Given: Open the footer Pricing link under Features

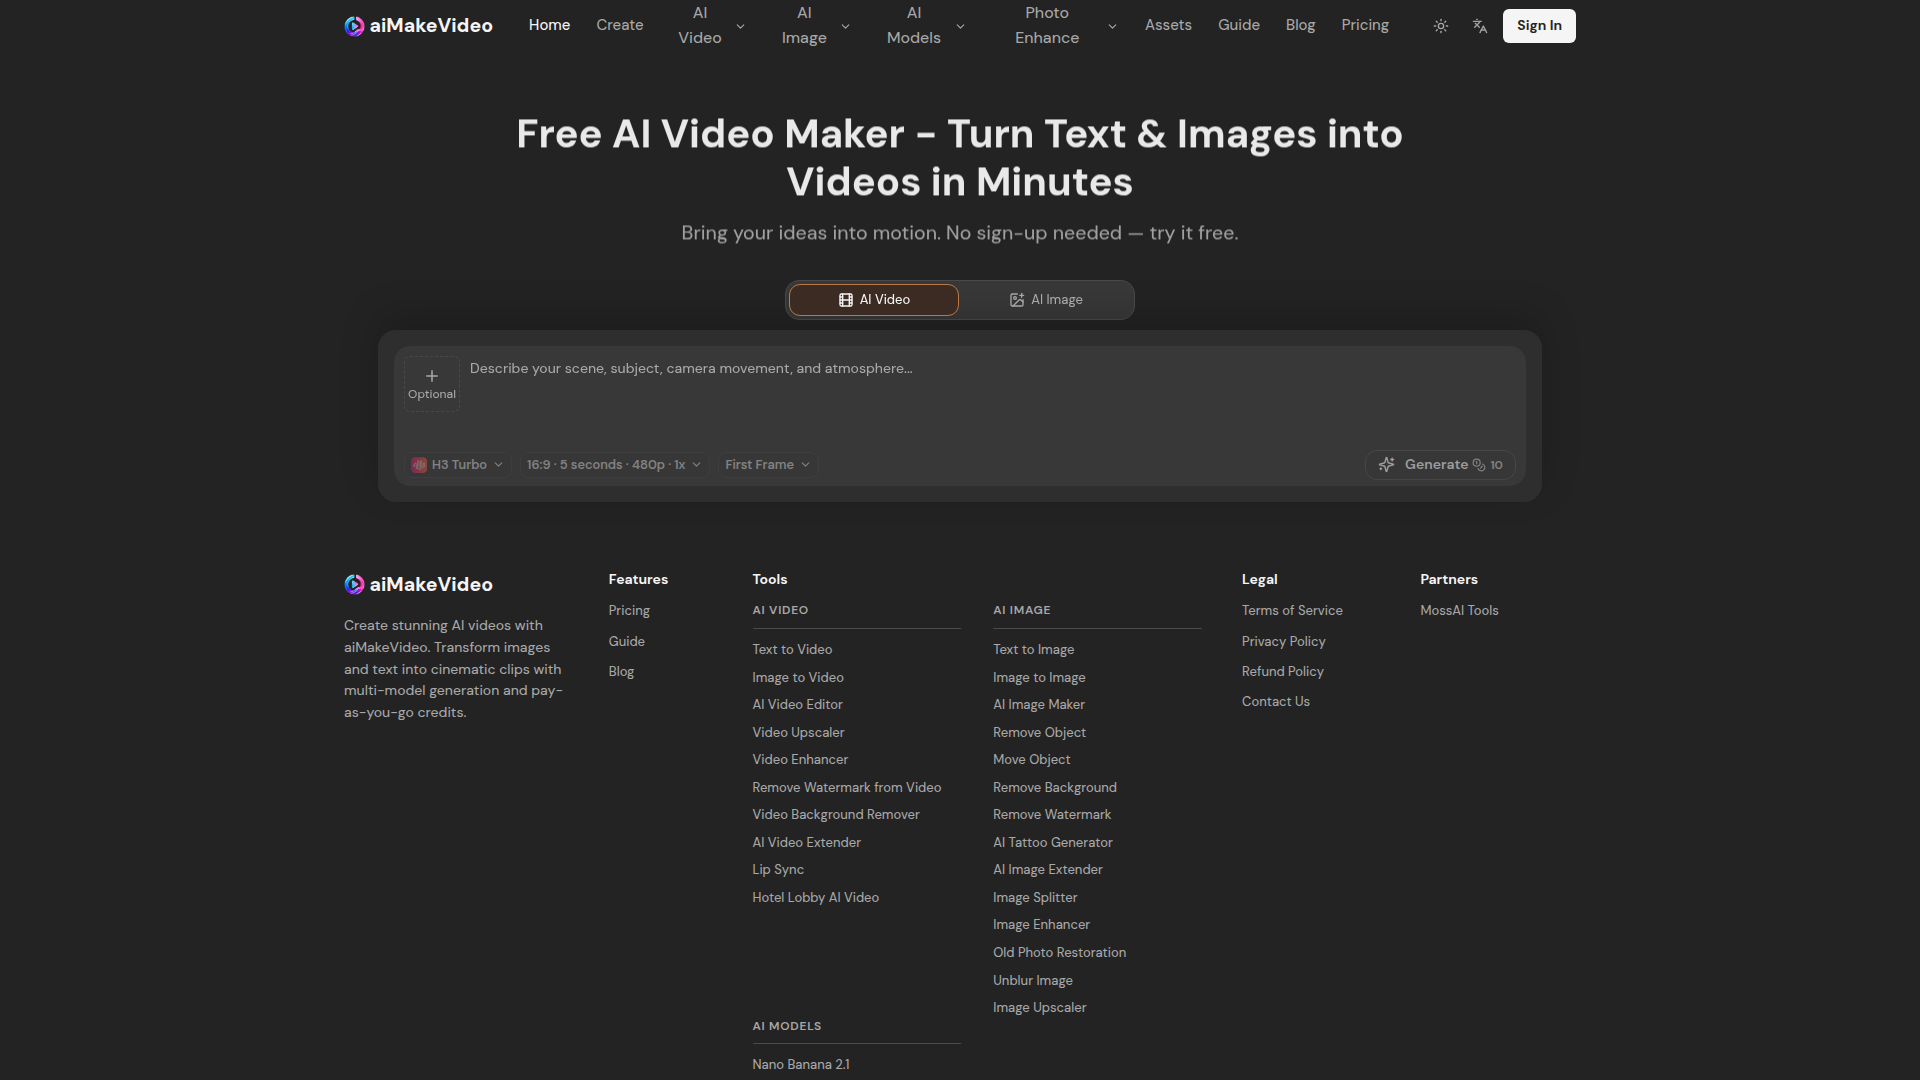Looking at the screenshot, I should coord(629,611).
